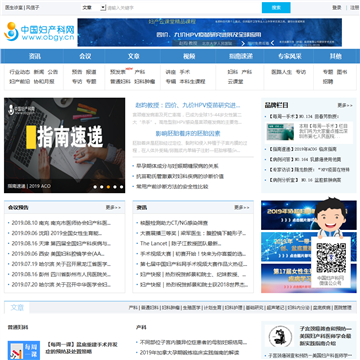The height and width of the screenshot is (360, 360).
Task: Click previous arrow on the top banner
Action: pos(272,43)
